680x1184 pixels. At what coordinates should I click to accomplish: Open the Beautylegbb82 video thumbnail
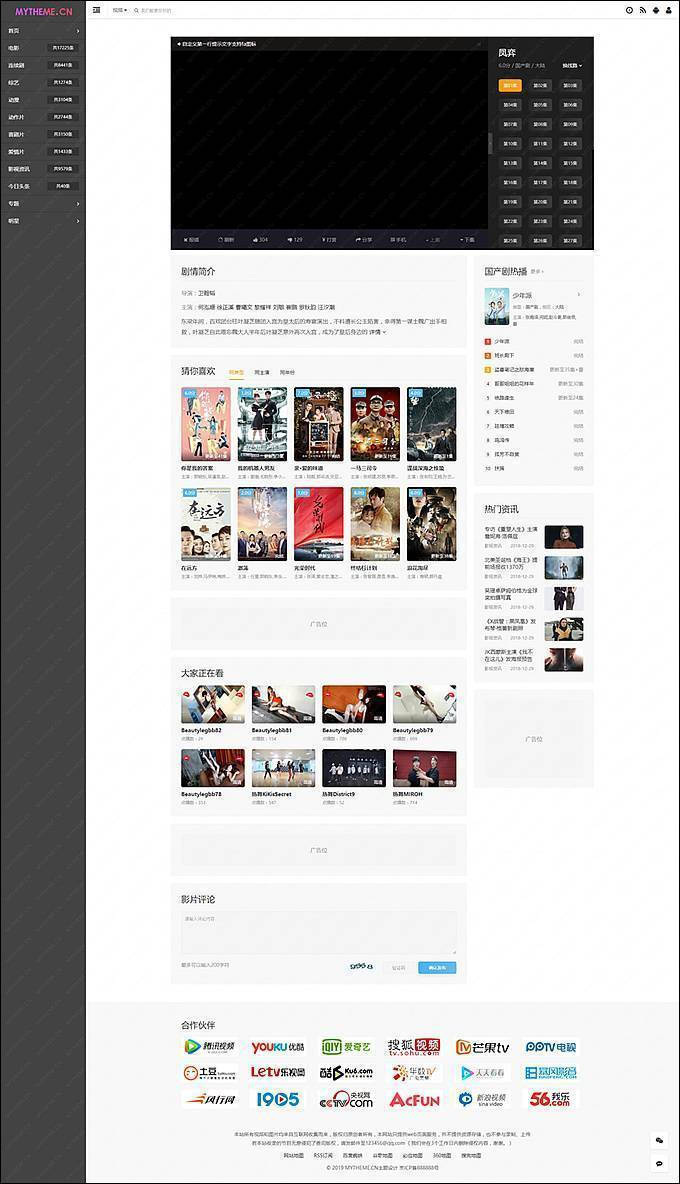coord(213,705)
